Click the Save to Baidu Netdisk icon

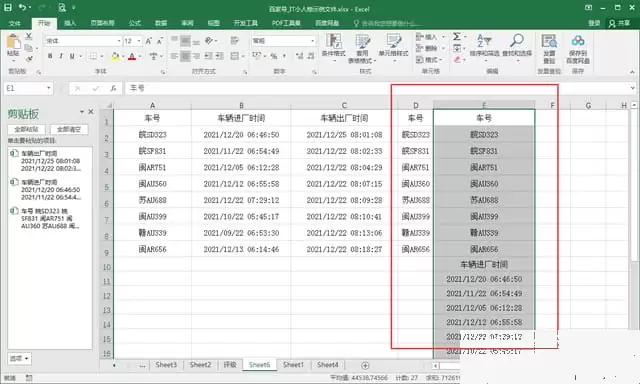(x=578, y=41)
